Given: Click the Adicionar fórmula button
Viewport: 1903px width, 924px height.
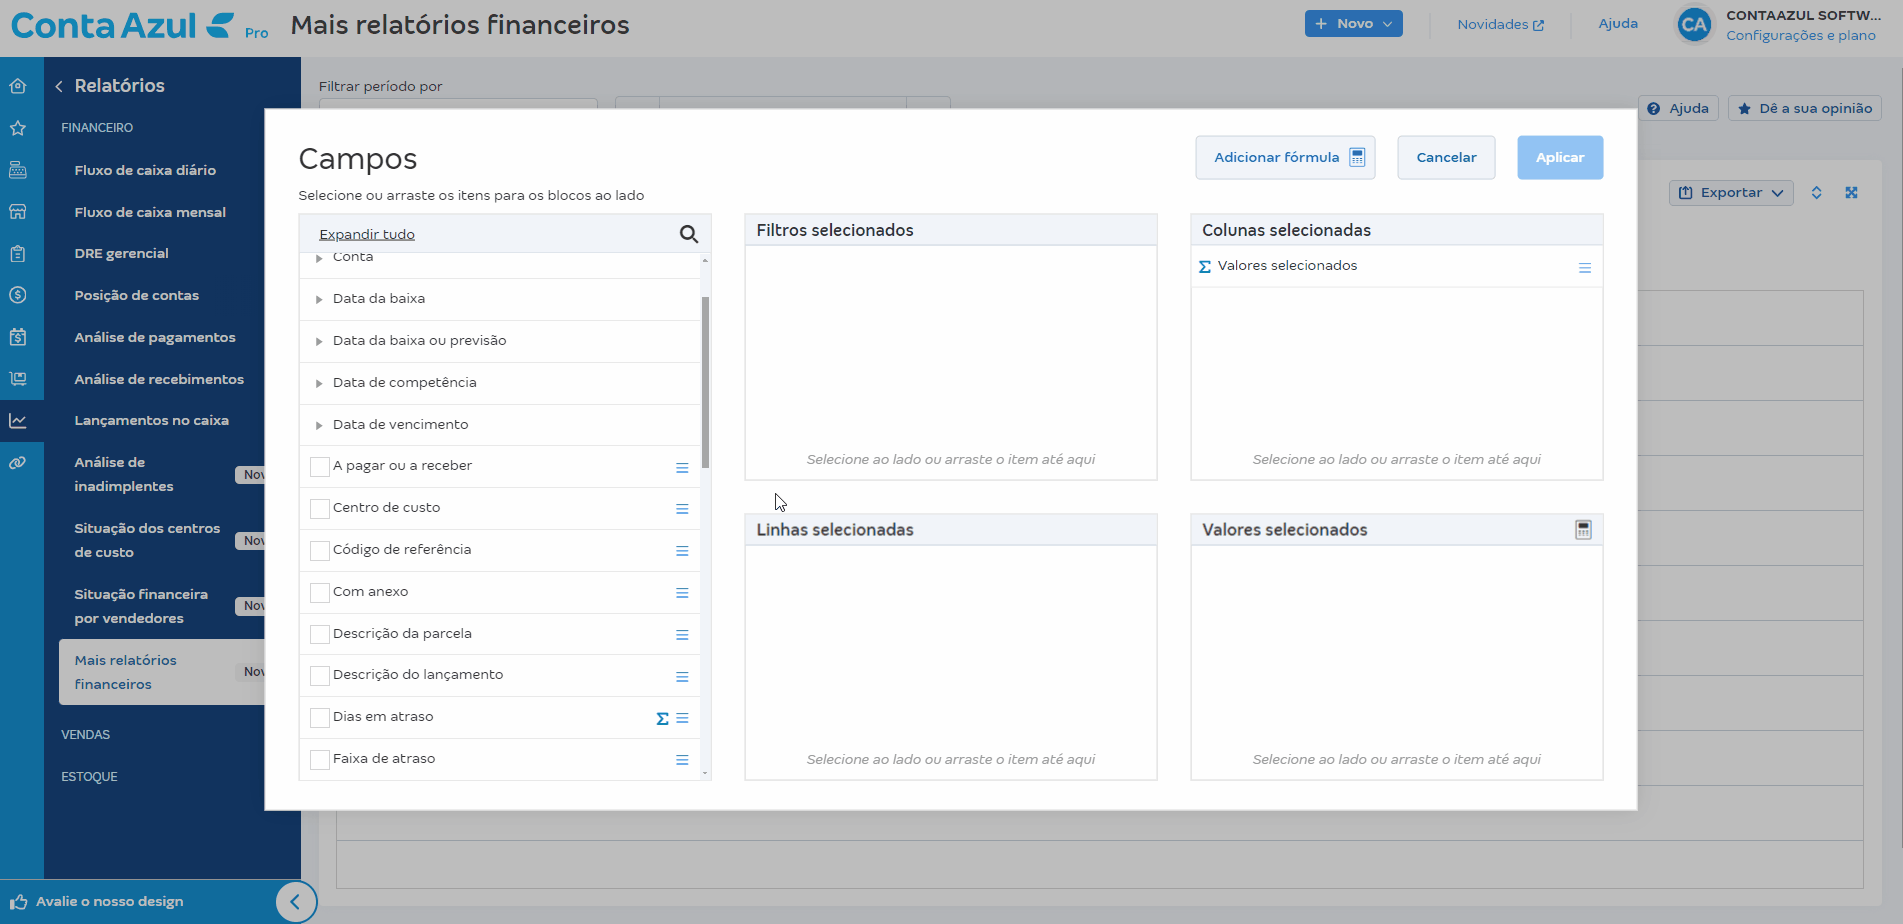Looking at the screenshot, I should tap(1285, 158).
